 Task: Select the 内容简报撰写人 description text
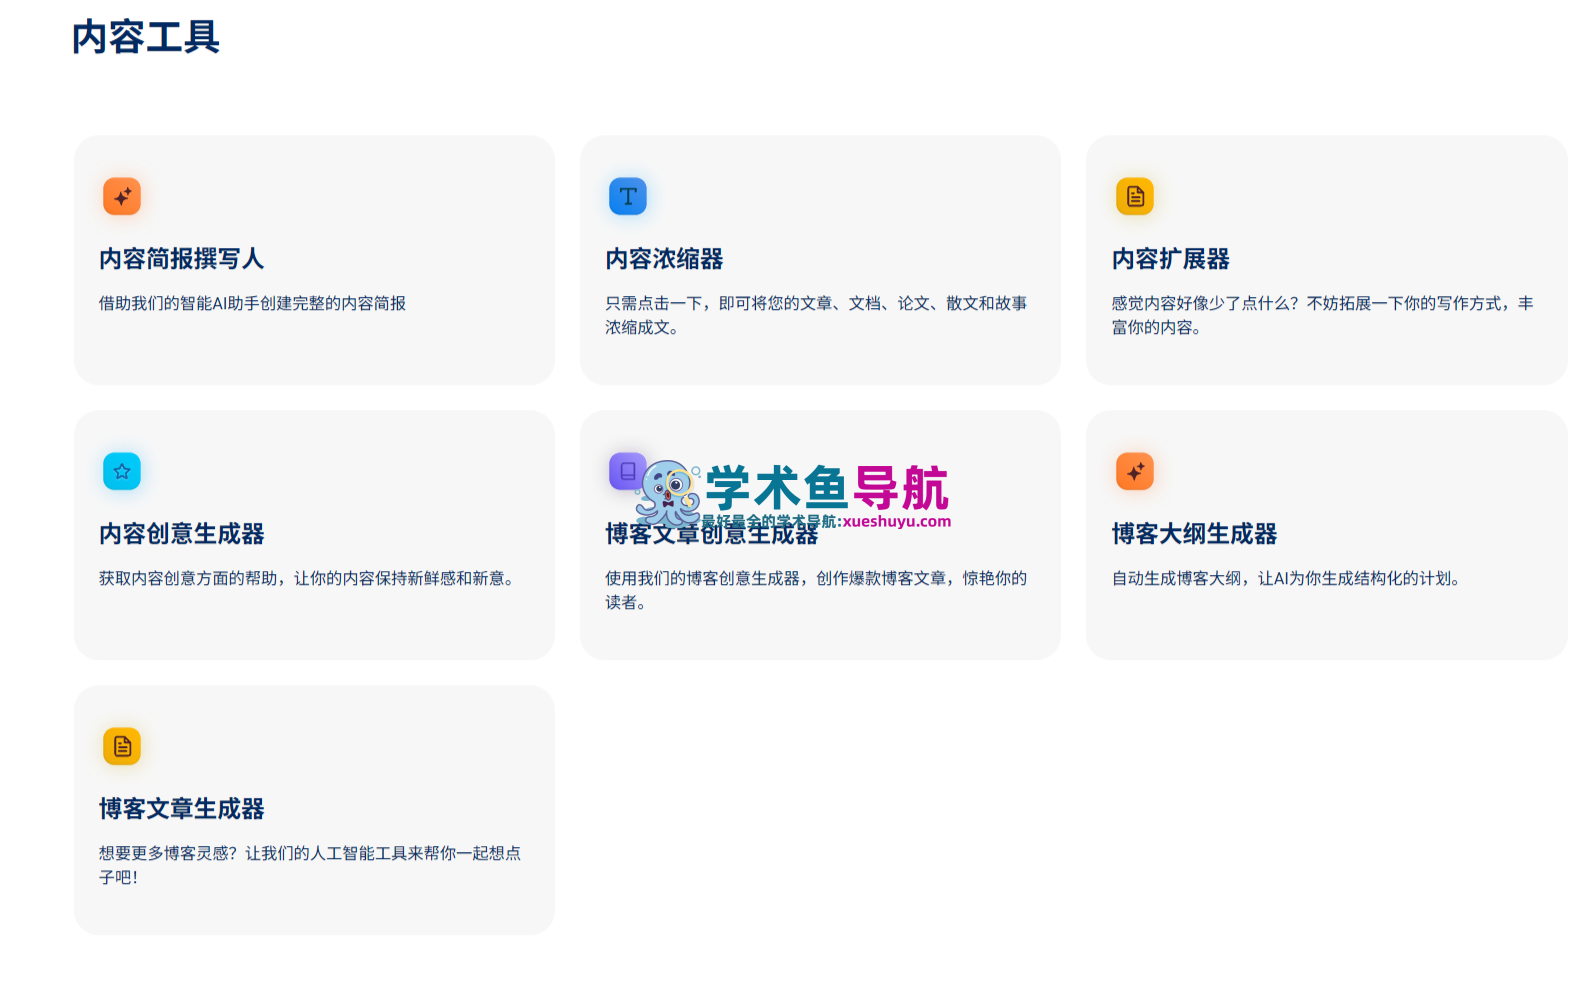[252, 303]
